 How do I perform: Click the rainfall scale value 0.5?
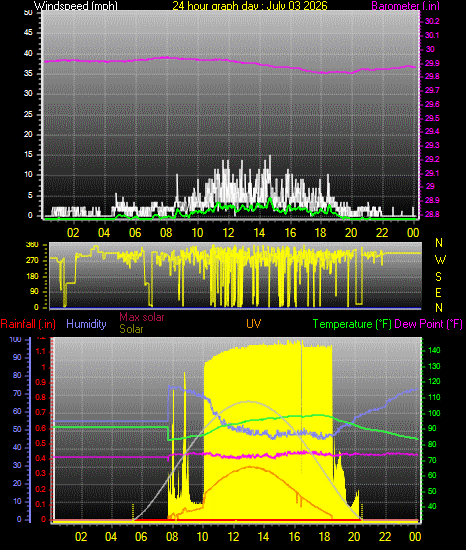coord(41,443)
